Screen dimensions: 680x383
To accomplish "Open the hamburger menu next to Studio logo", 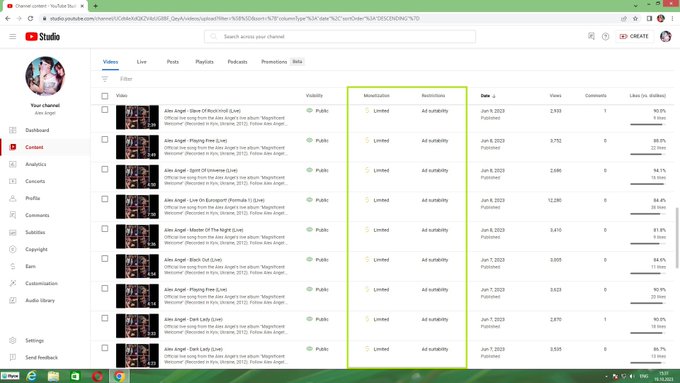I will (x=13, y=36).
